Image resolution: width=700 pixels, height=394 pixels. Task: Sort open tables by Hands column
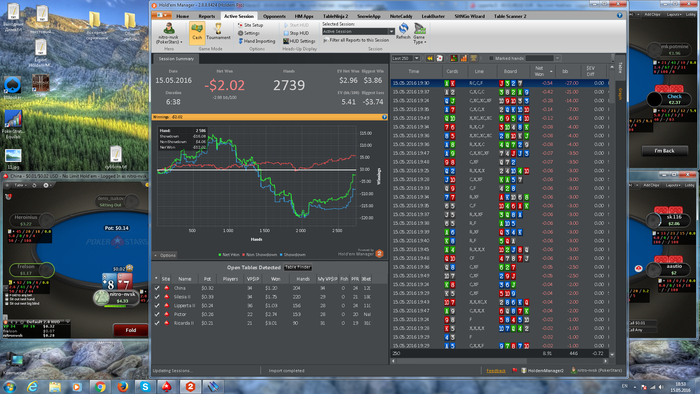click(x=303, y=279)
